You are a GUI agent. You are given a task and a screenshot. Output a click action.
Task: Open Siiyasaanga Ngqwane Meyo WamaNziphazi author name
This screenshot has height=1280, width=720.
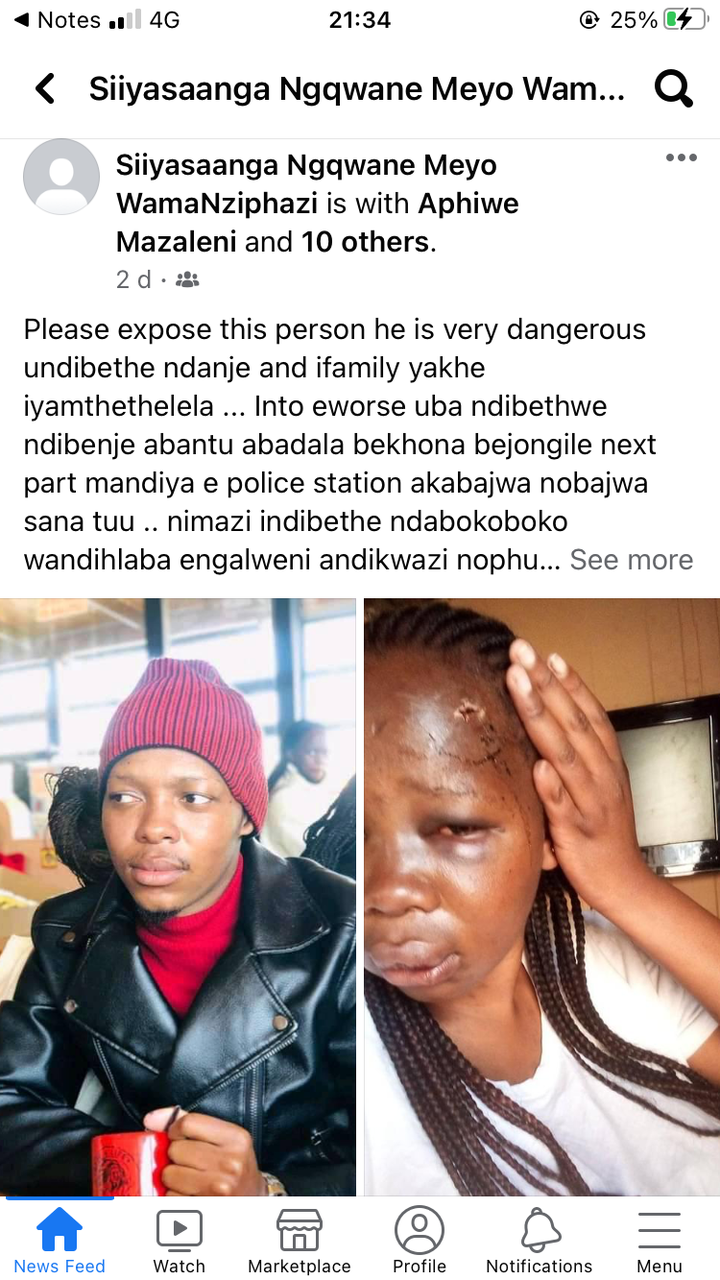[306, 184]
